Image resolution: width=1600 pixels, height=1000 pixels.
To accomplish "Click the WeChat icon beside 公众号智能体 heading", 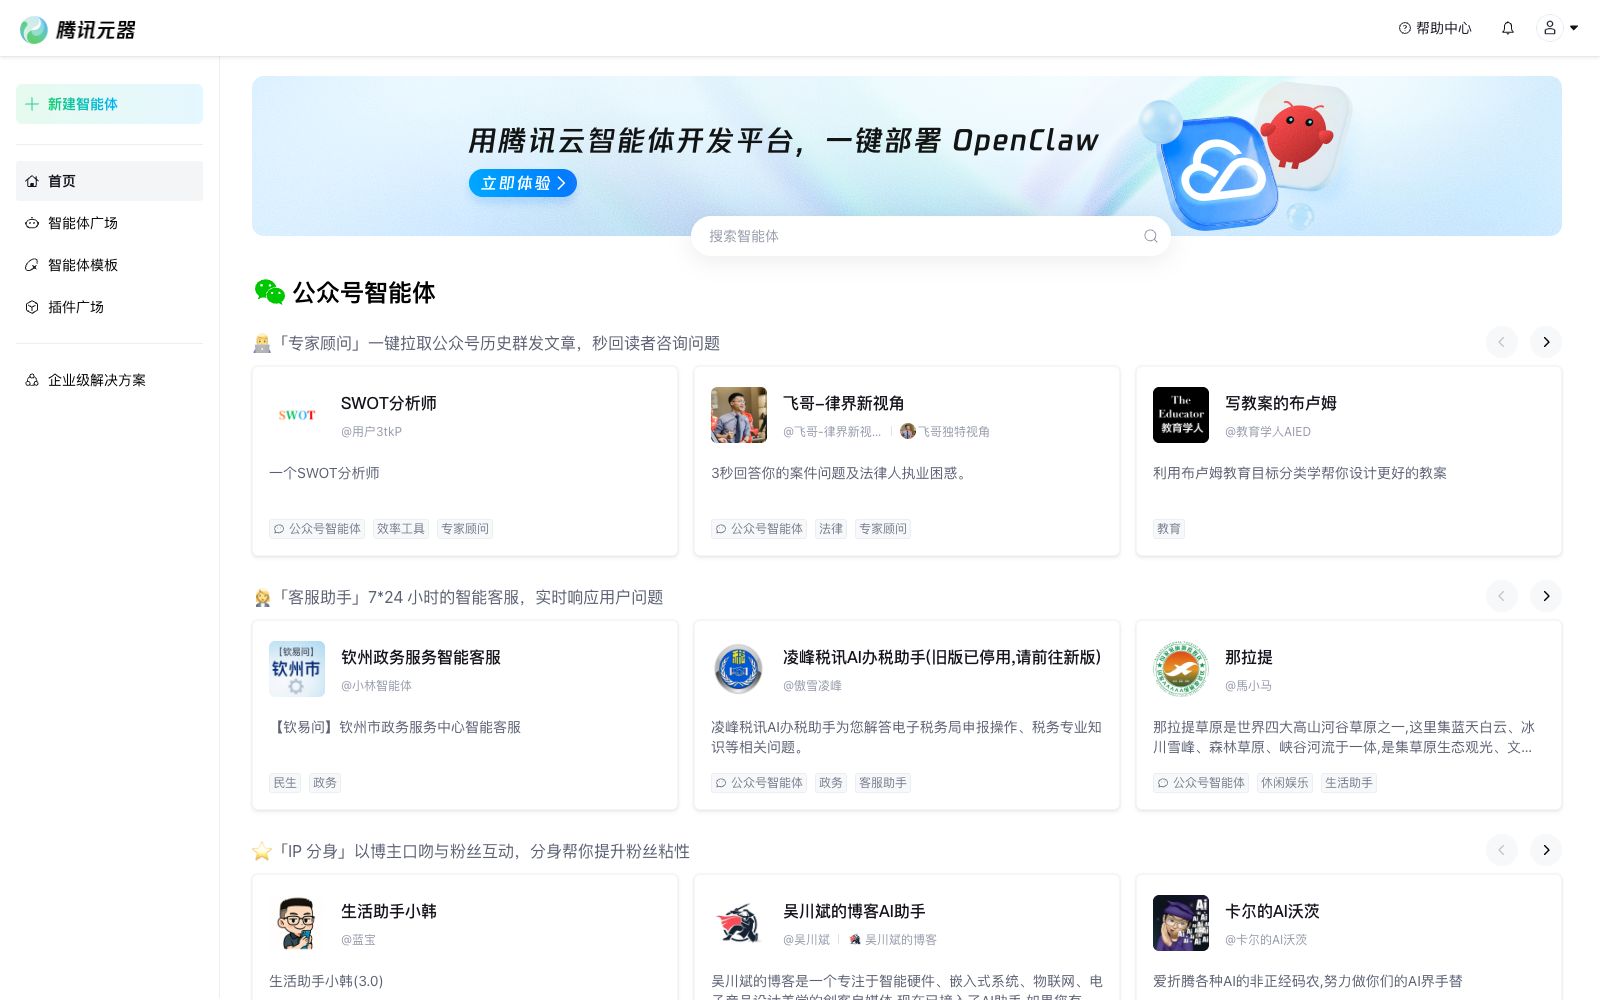I will [x=270, y=292].
